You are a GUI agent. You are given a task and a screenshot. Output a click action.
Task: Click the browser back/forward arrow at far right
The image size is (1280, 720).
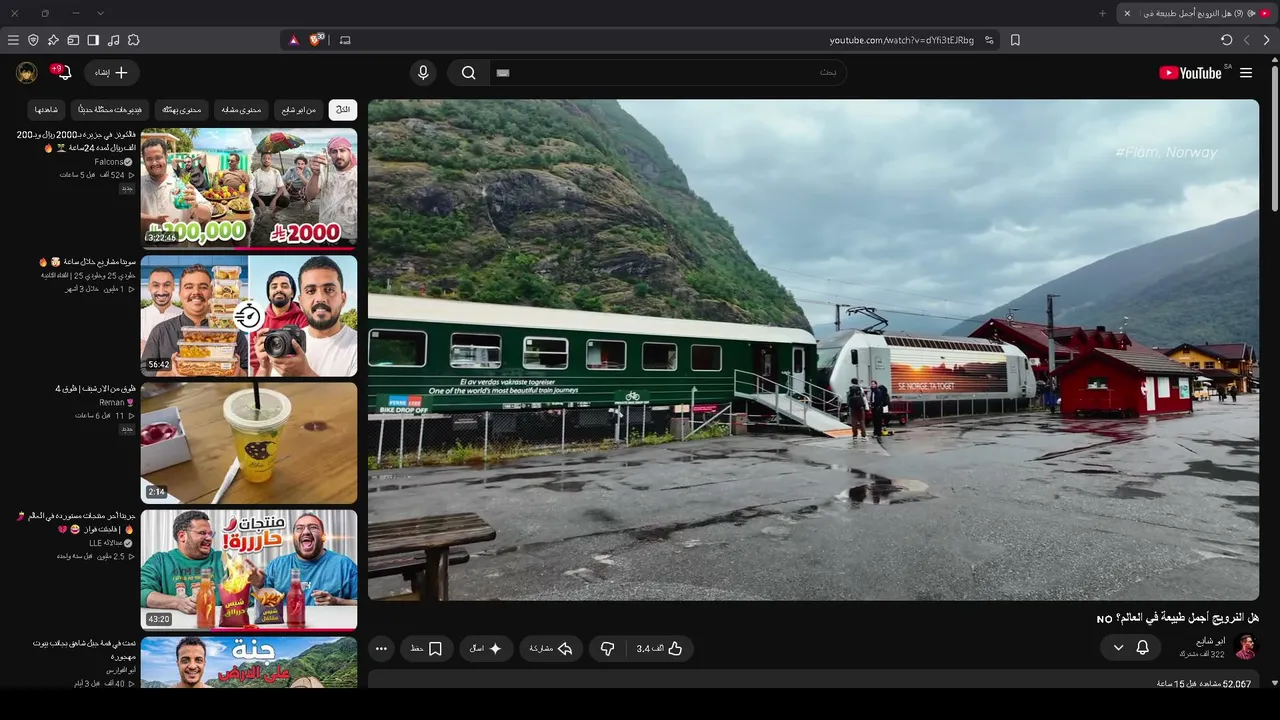1266,40
